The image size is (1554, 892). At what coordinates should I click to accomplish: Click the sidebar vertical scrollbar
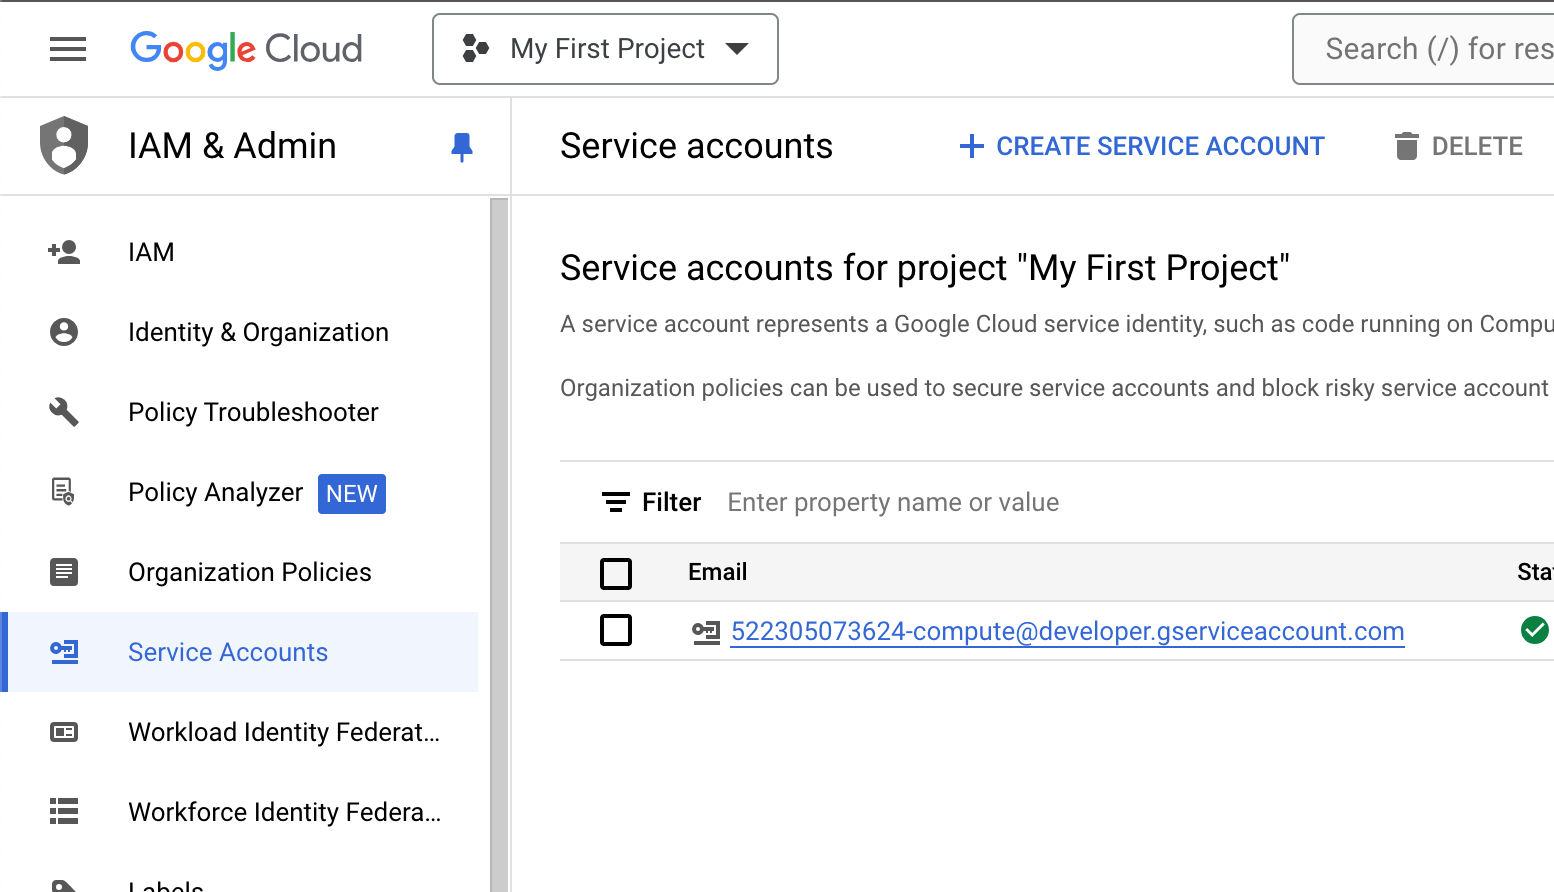click(499, 544)
